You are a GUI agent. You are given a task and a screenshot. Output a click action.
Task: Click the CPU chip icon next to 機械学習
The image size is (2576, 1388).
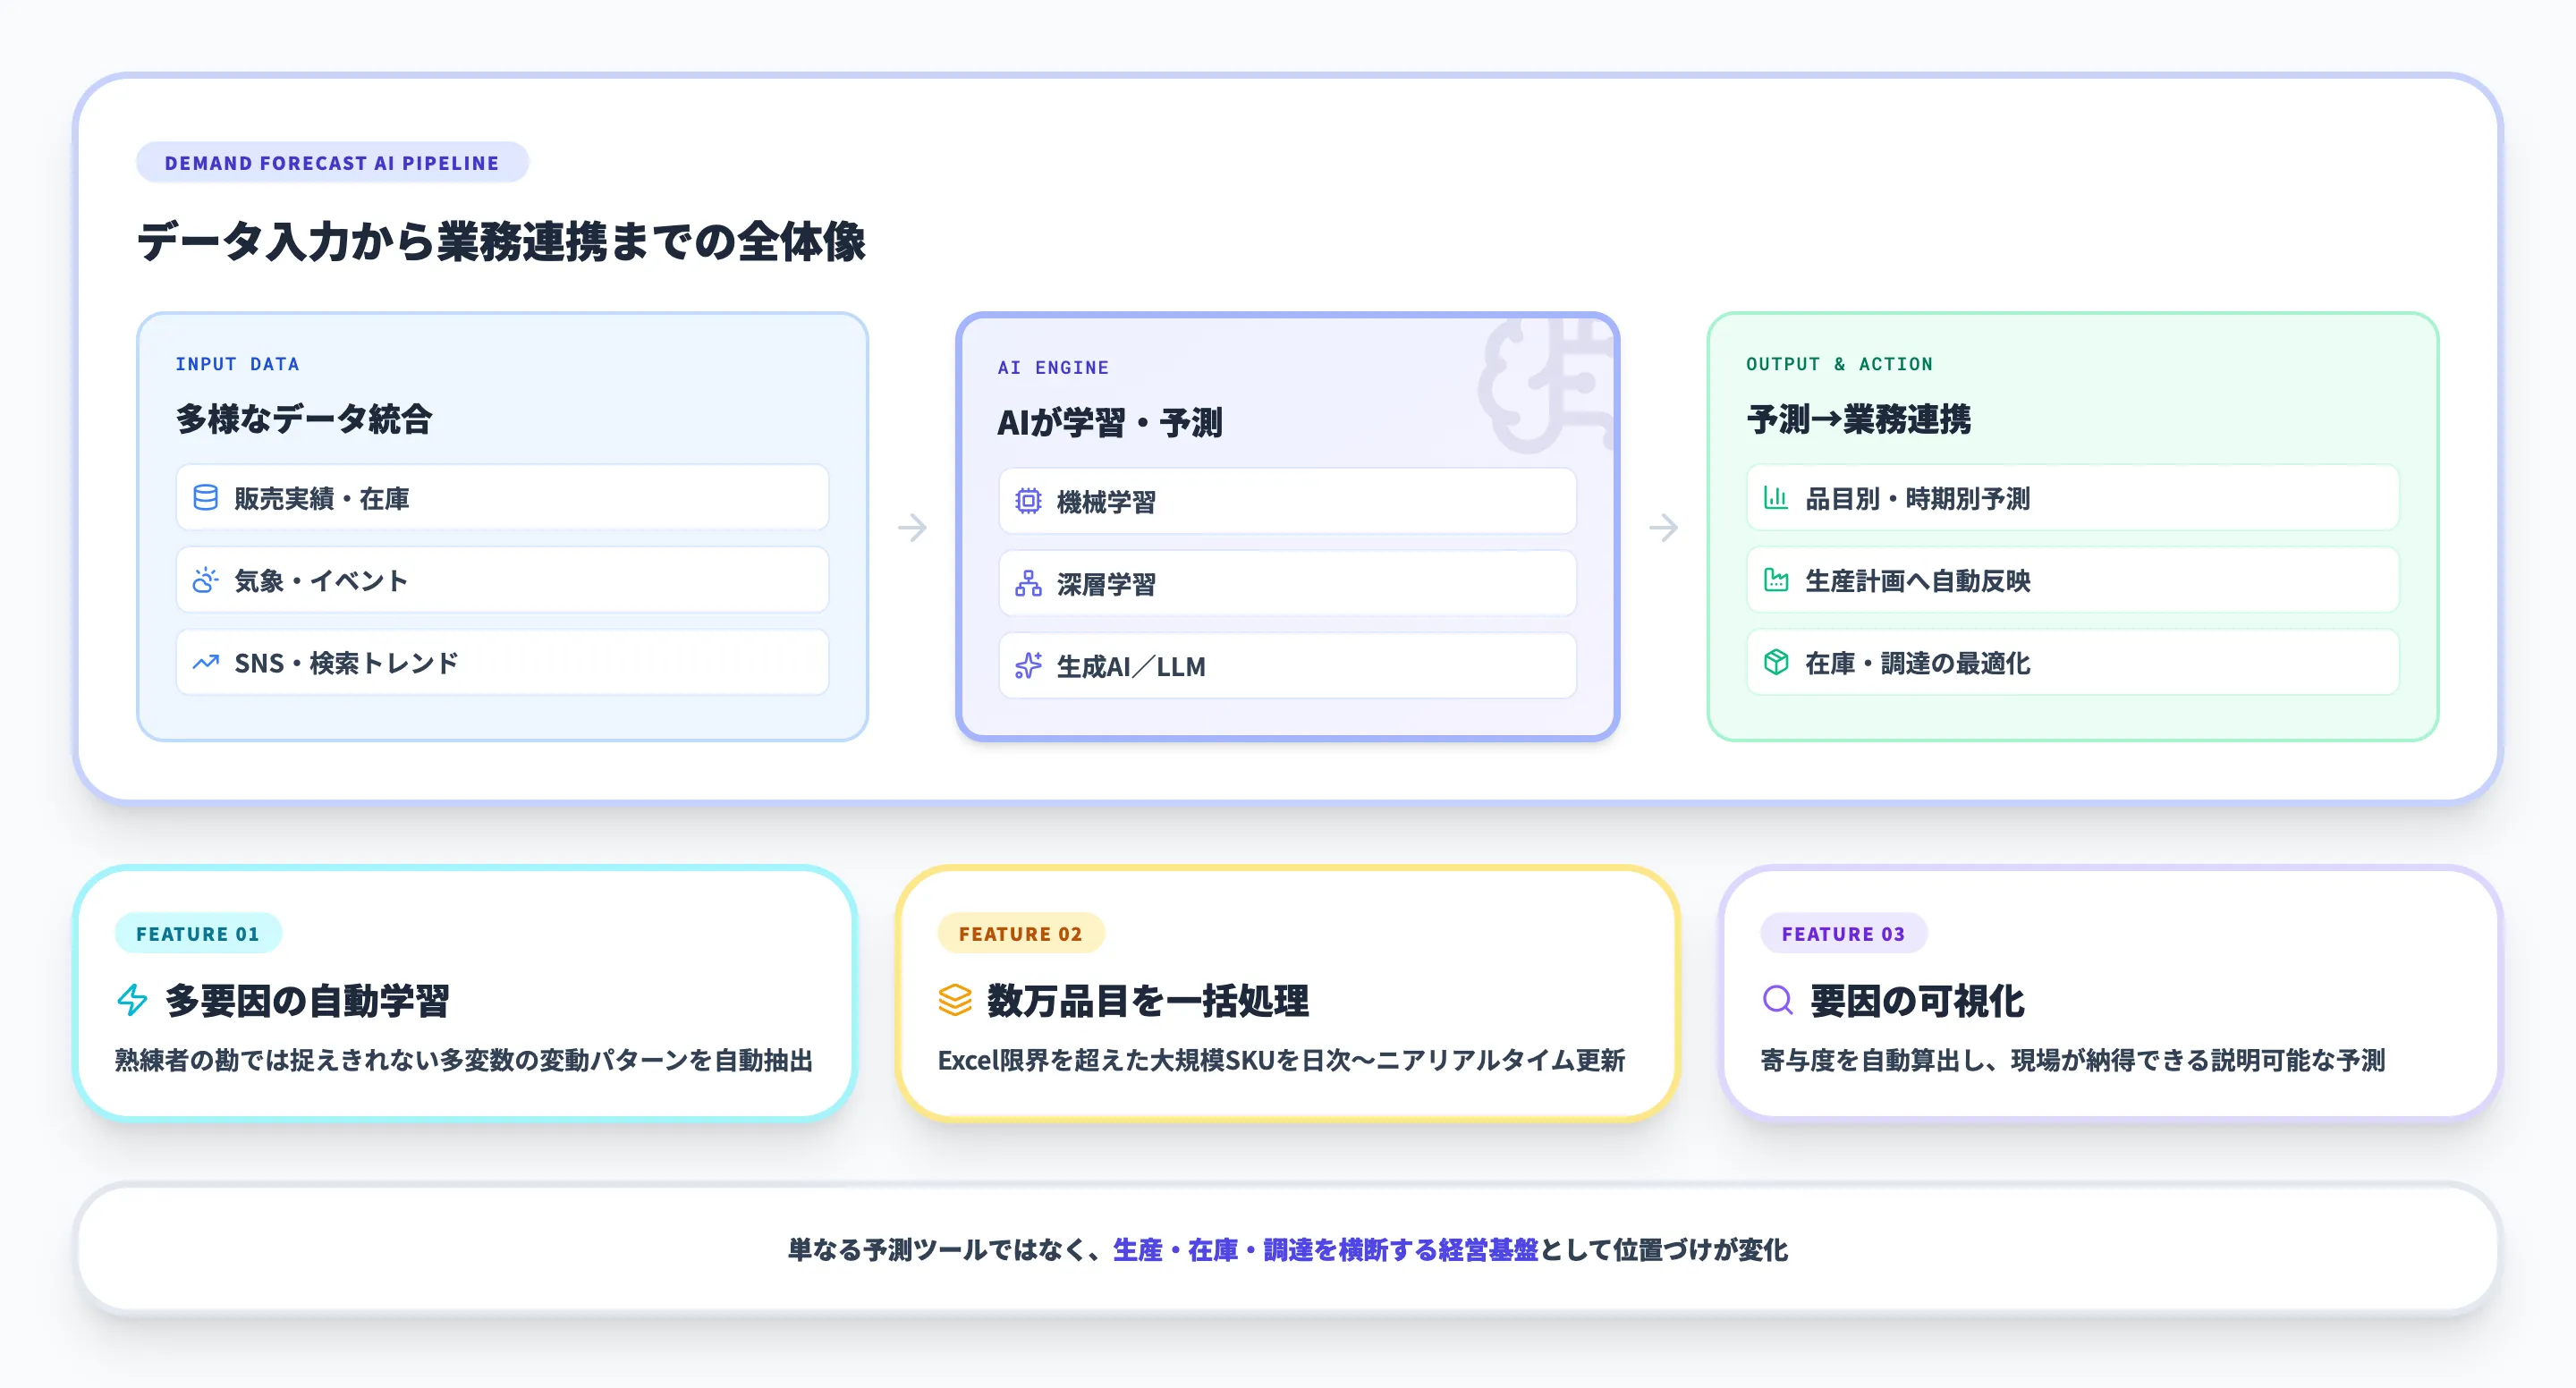click(1028, 502)
